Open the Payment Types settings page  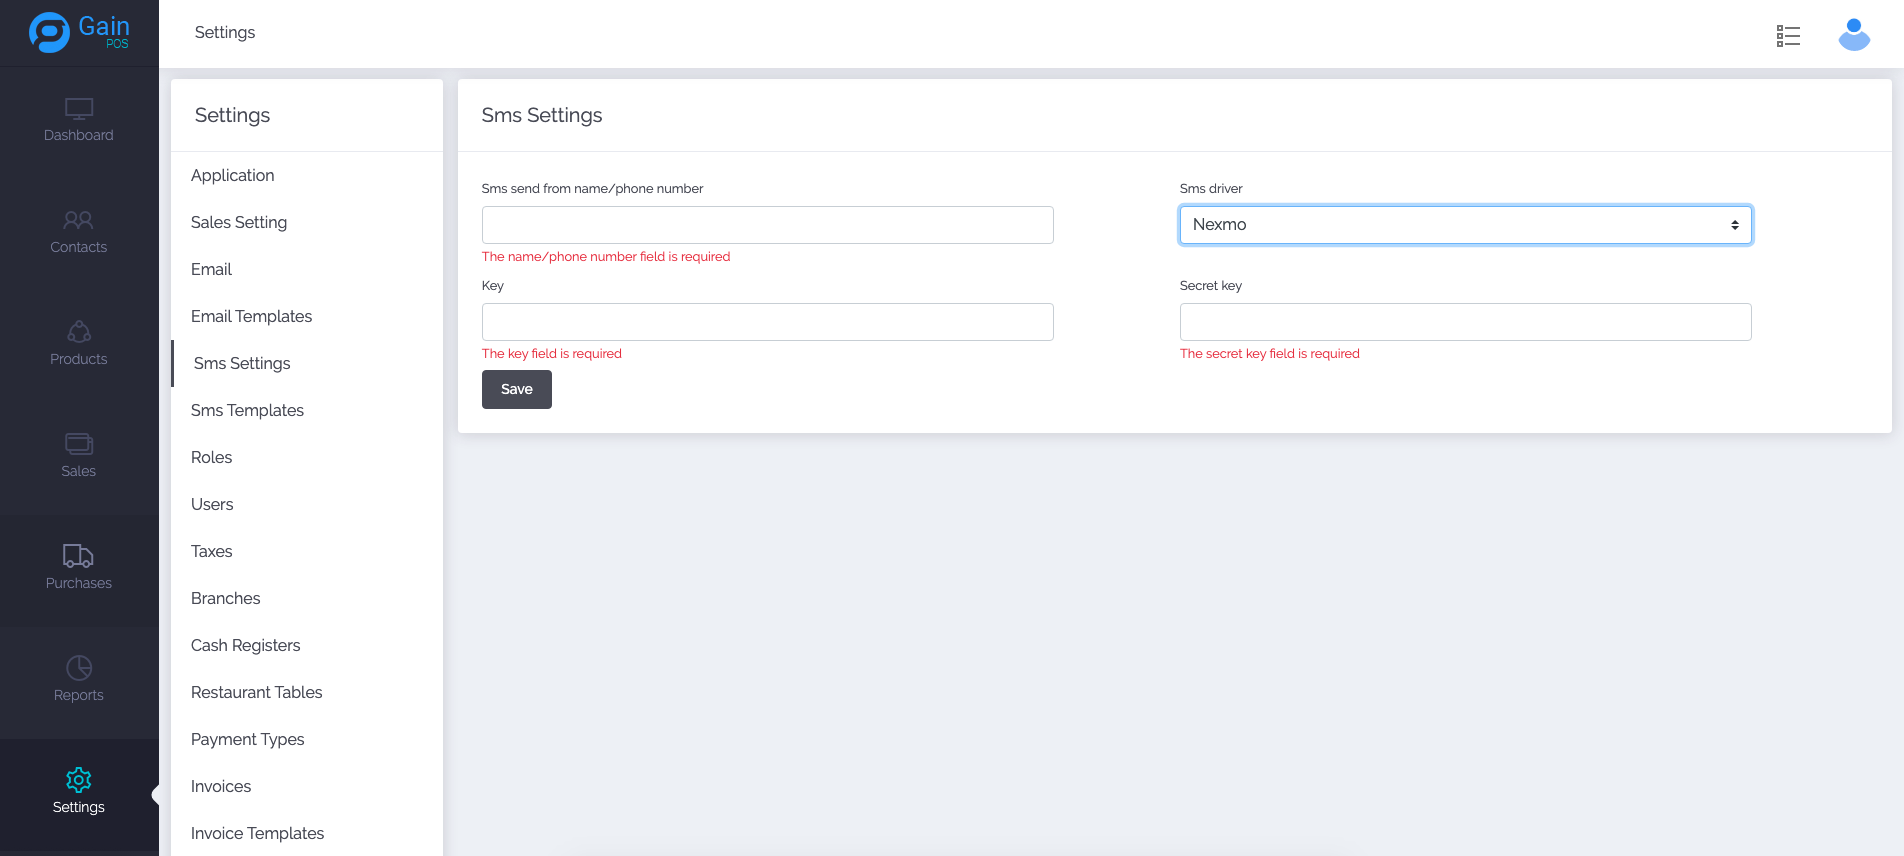pos(247,739)
